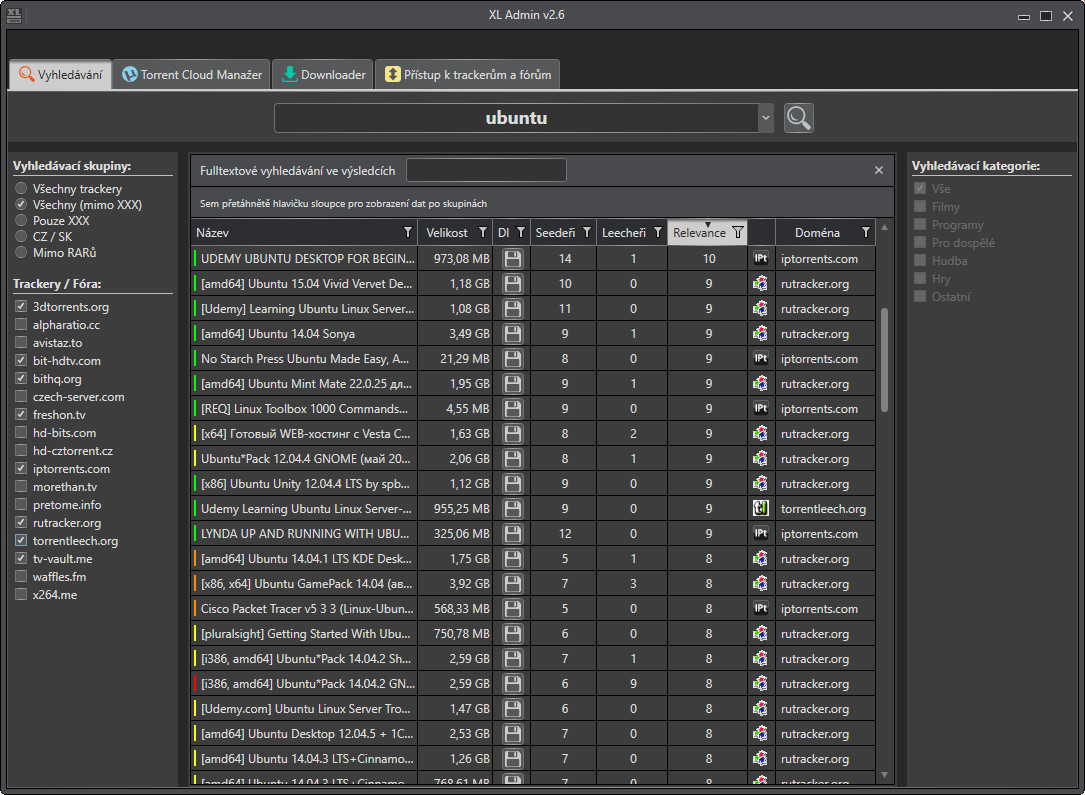
Task: Open filter for Velikost column
Action: coord(482,232)
